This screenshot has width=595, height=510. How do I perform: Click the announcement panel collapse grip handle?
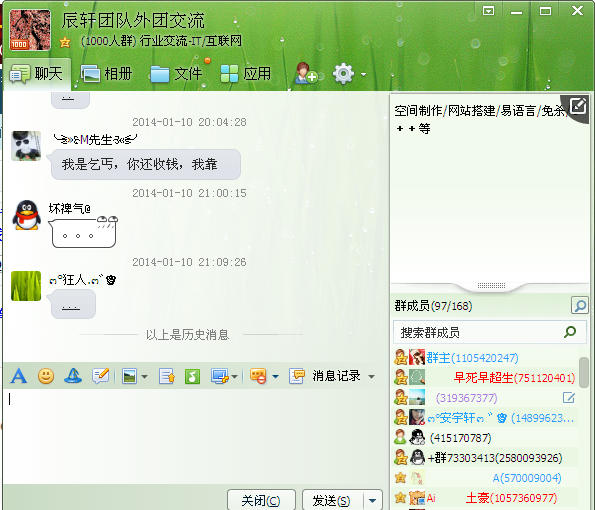click(491, 285)
